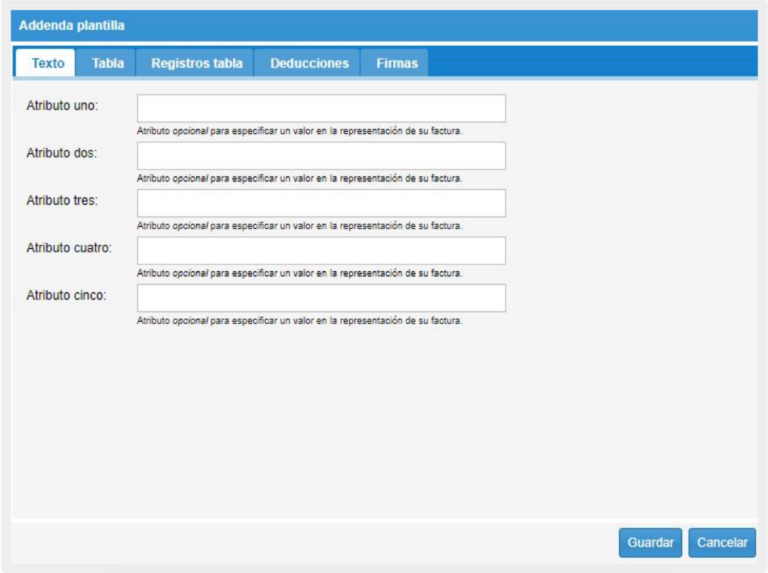Click the hint text under Atributo uno field
Image resolution: width=768 pixels, height=573 pixels.
point(299,131)
